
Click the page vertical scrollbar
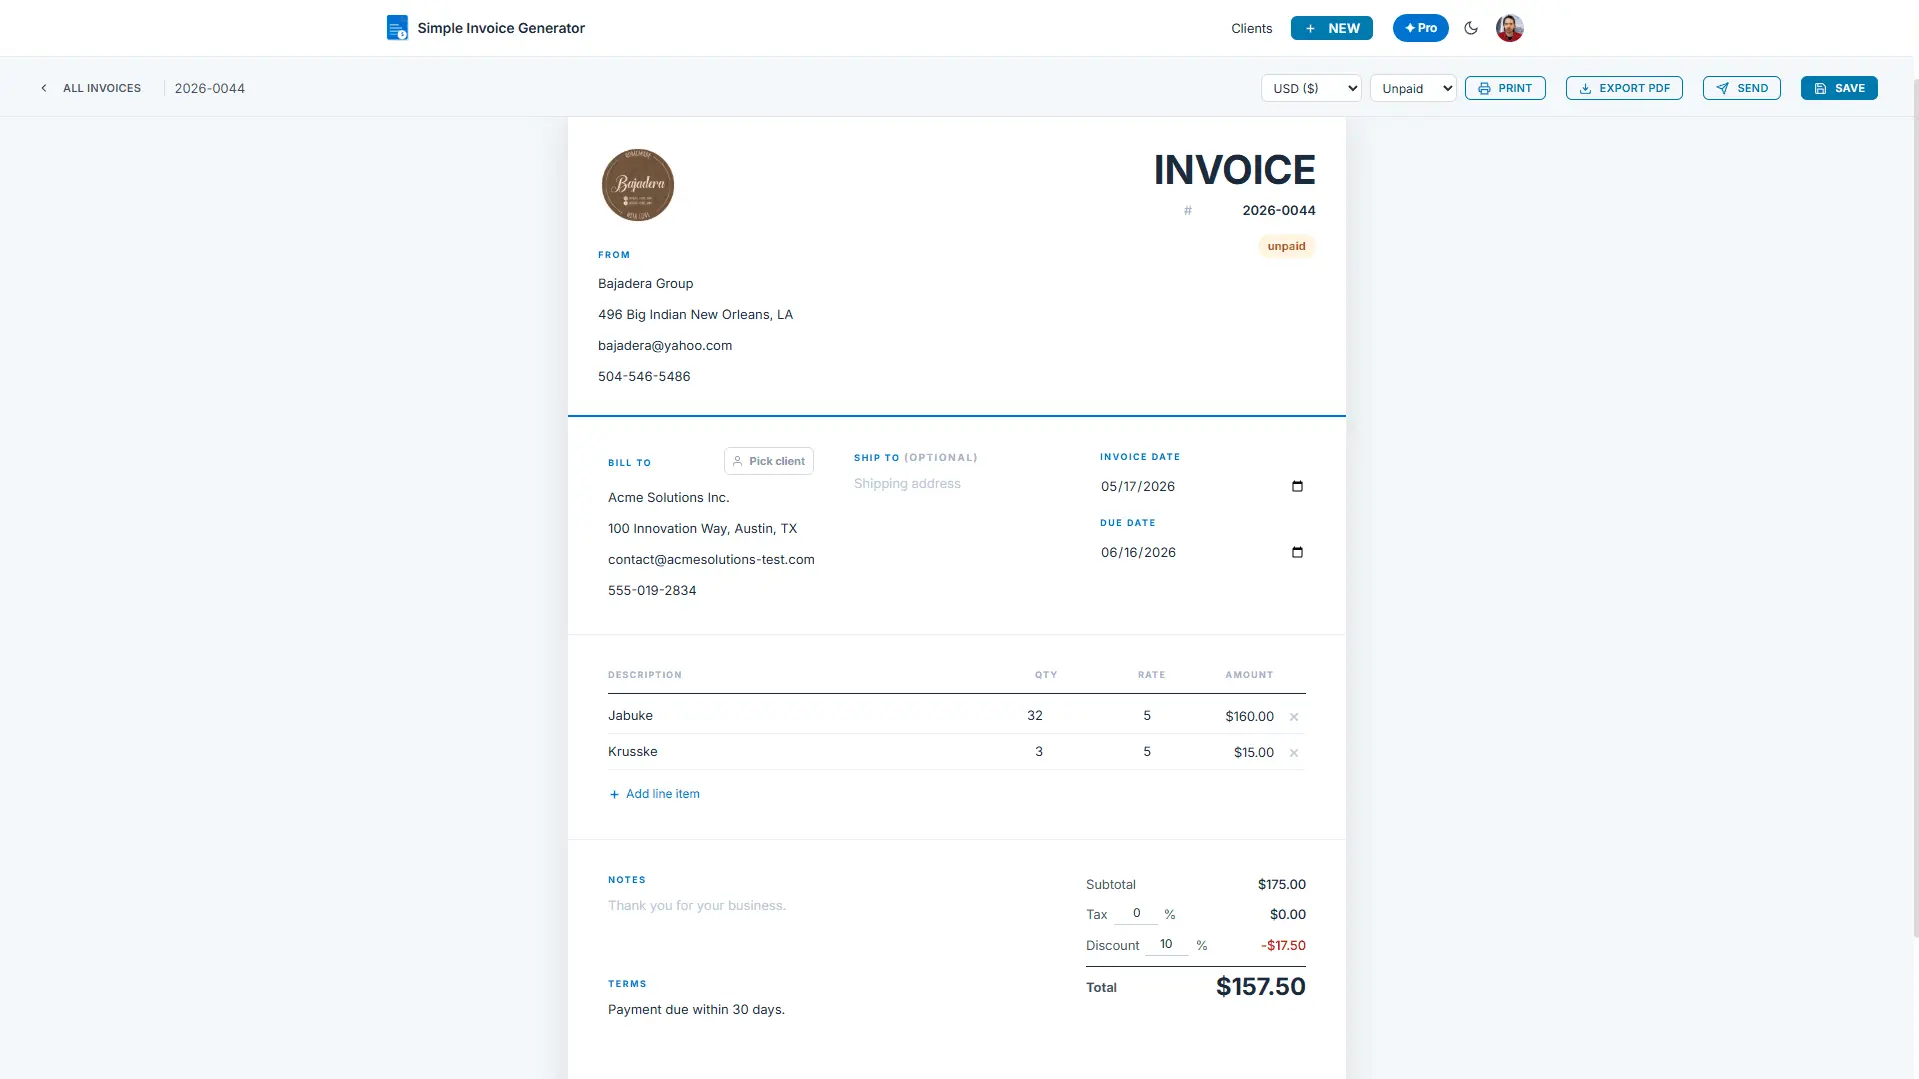pyautogui.click(x=1914, y=508)
